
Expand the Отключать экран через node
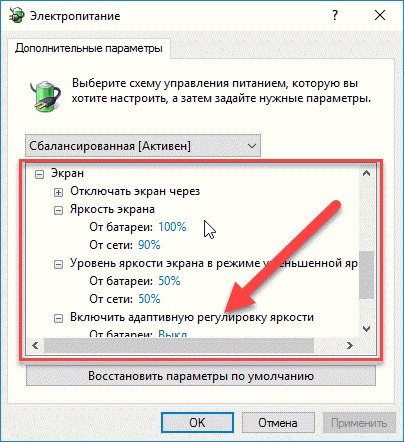[58, 192]
